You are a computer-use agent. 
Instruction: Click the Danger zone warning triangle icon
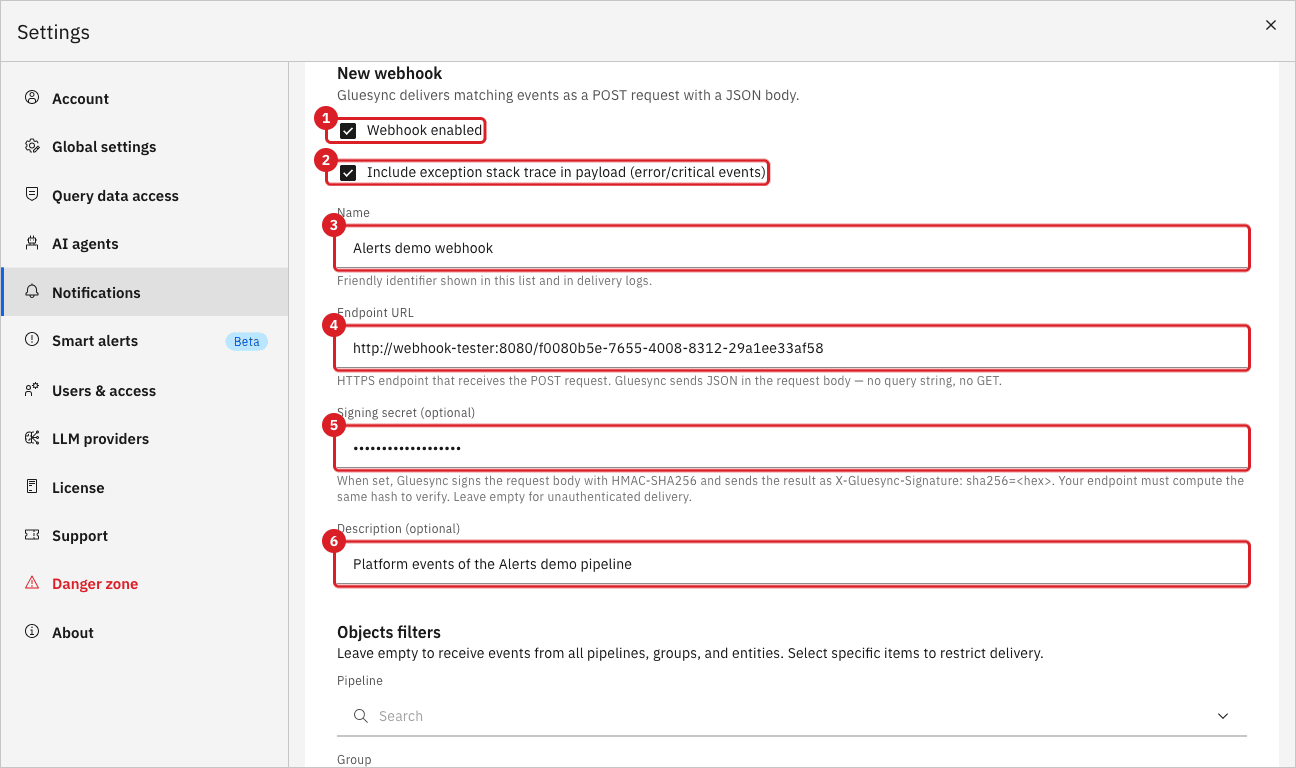[x=32, y=583]
